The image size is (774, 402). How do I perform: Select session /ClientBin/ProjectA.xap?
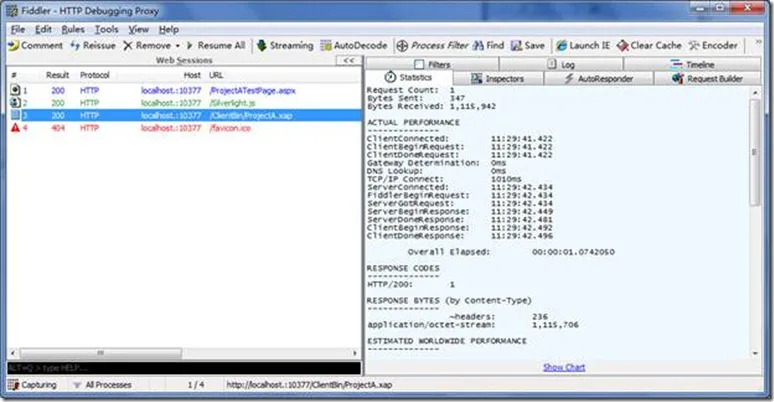[185, 115]
